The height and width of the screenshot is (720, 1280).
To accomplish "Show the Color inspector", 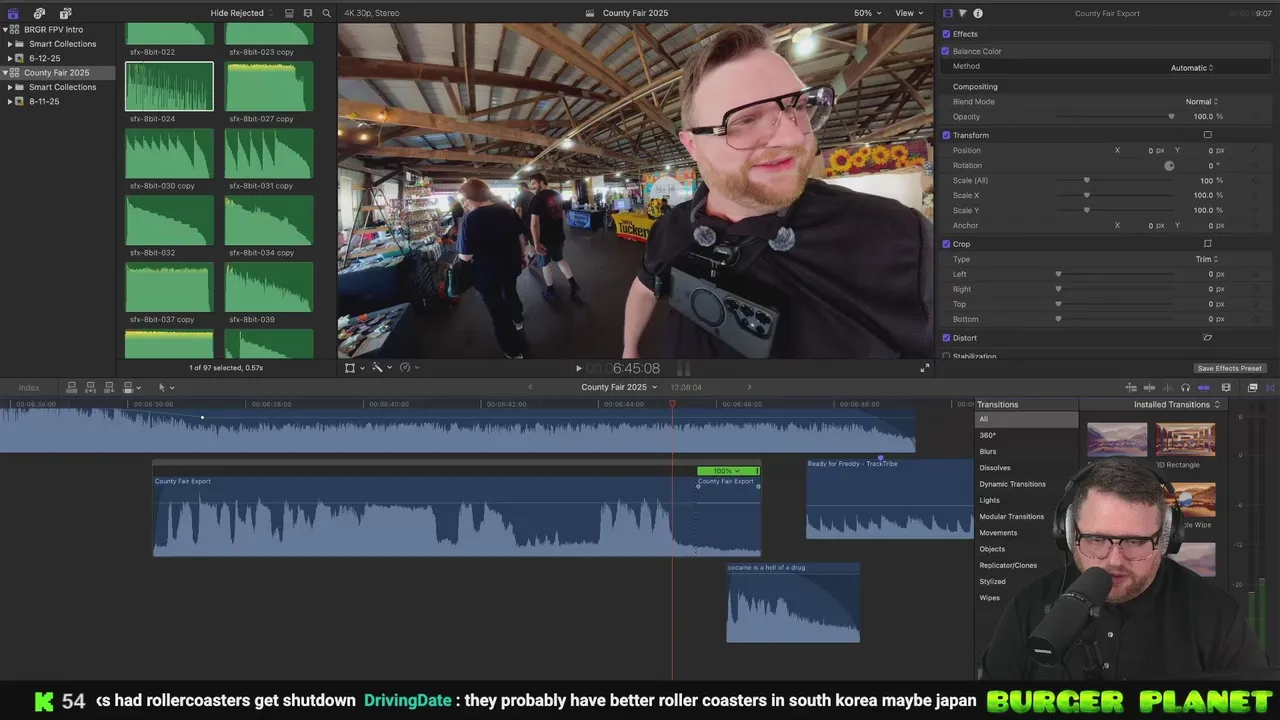I will (963, 13).
